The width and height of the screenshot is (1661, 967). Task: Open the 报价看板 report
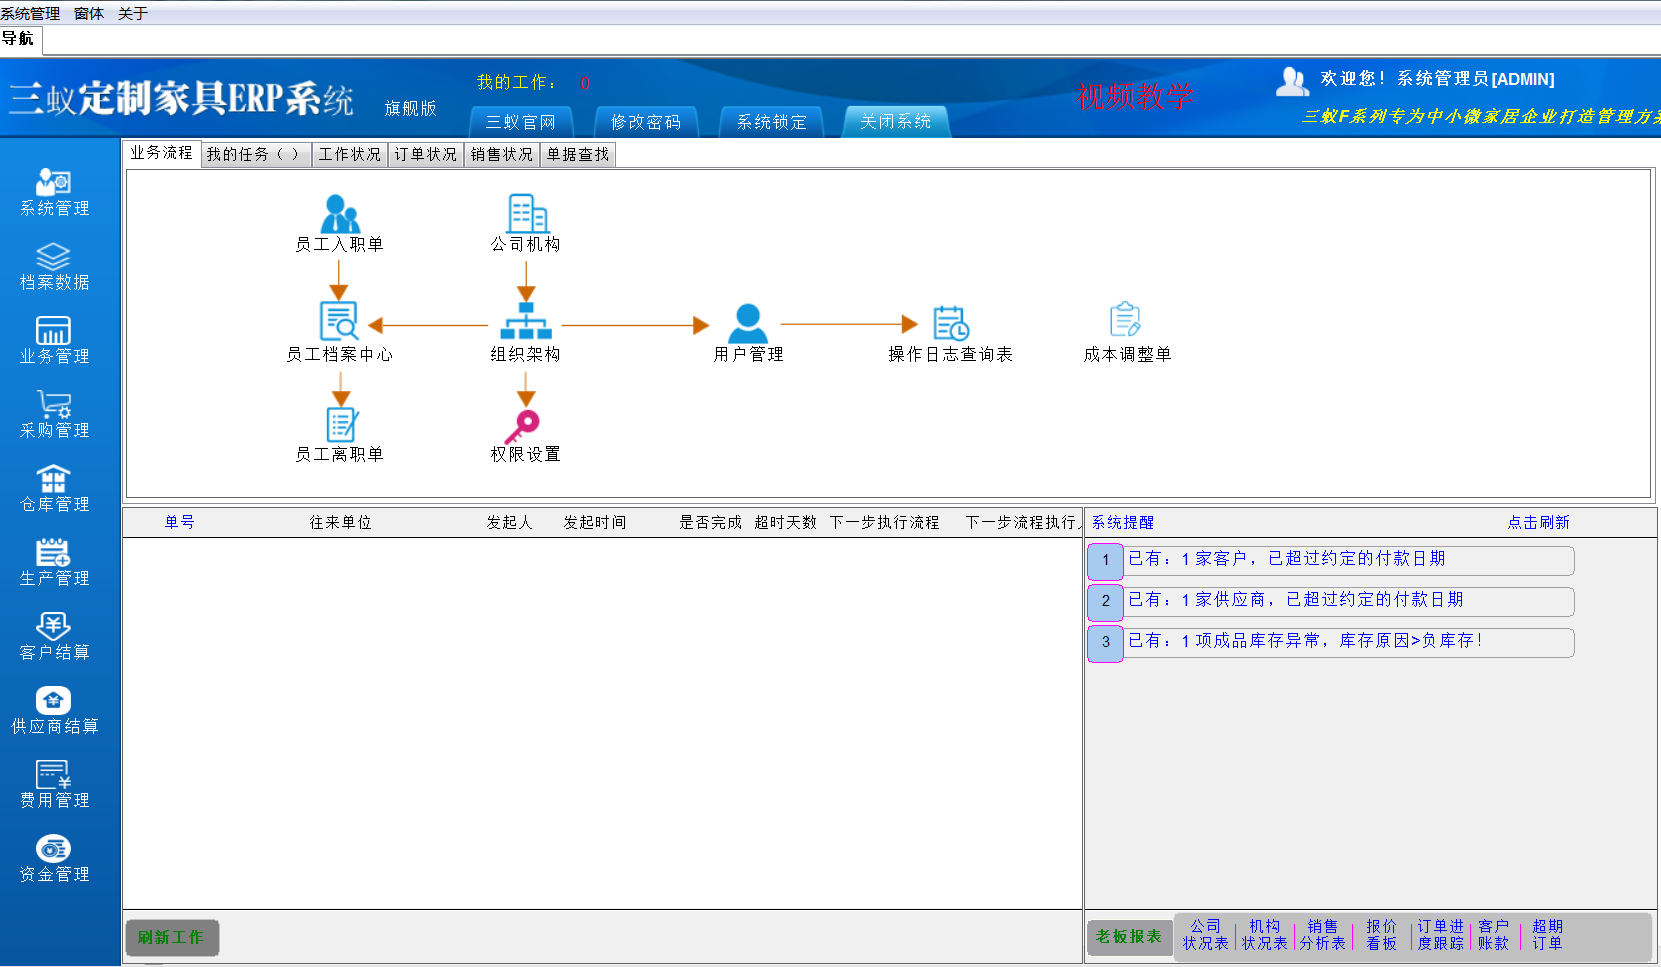(1381, 935)
